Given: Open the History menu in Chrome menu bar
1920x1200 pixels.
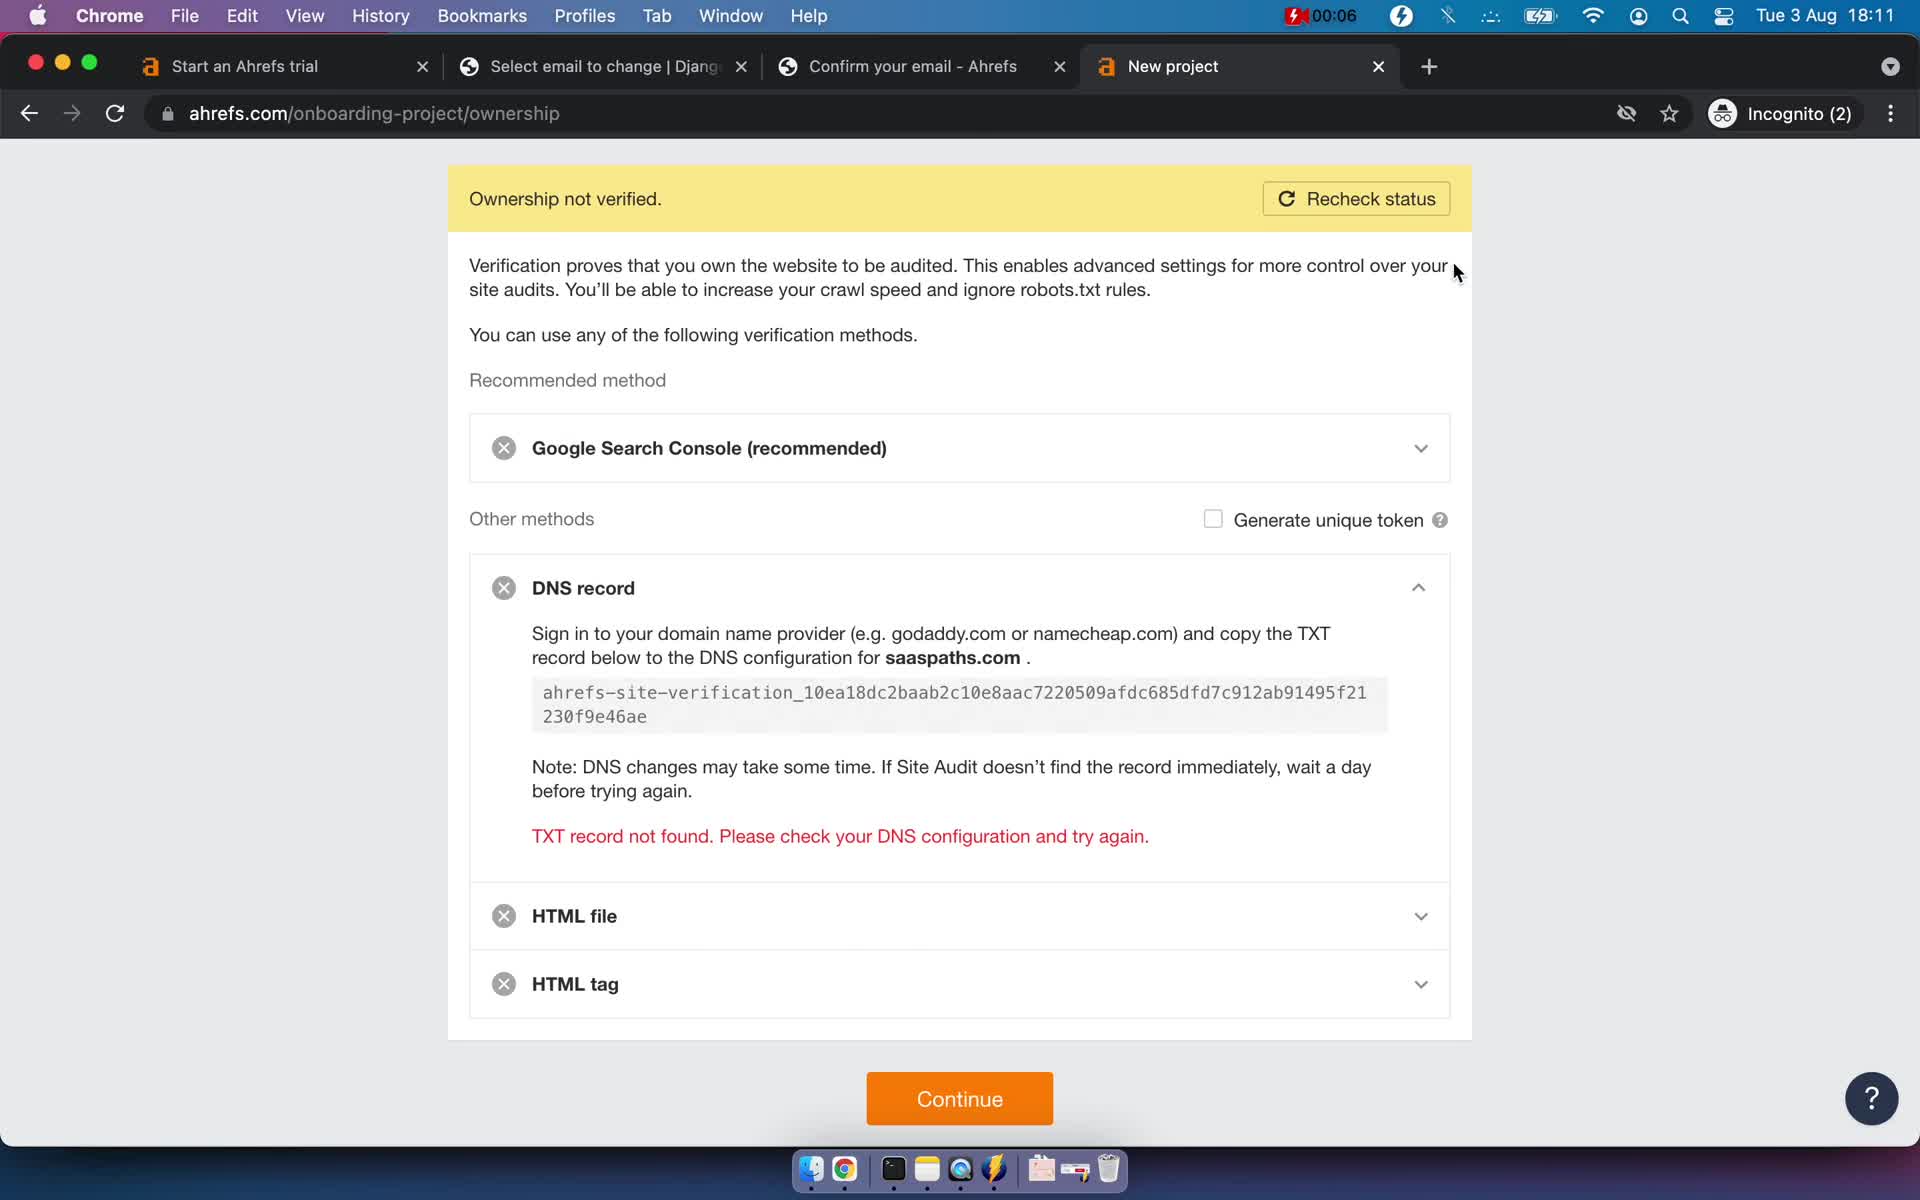Looking at the screenshot, I should pyautogui.click(x=380, y=15).
